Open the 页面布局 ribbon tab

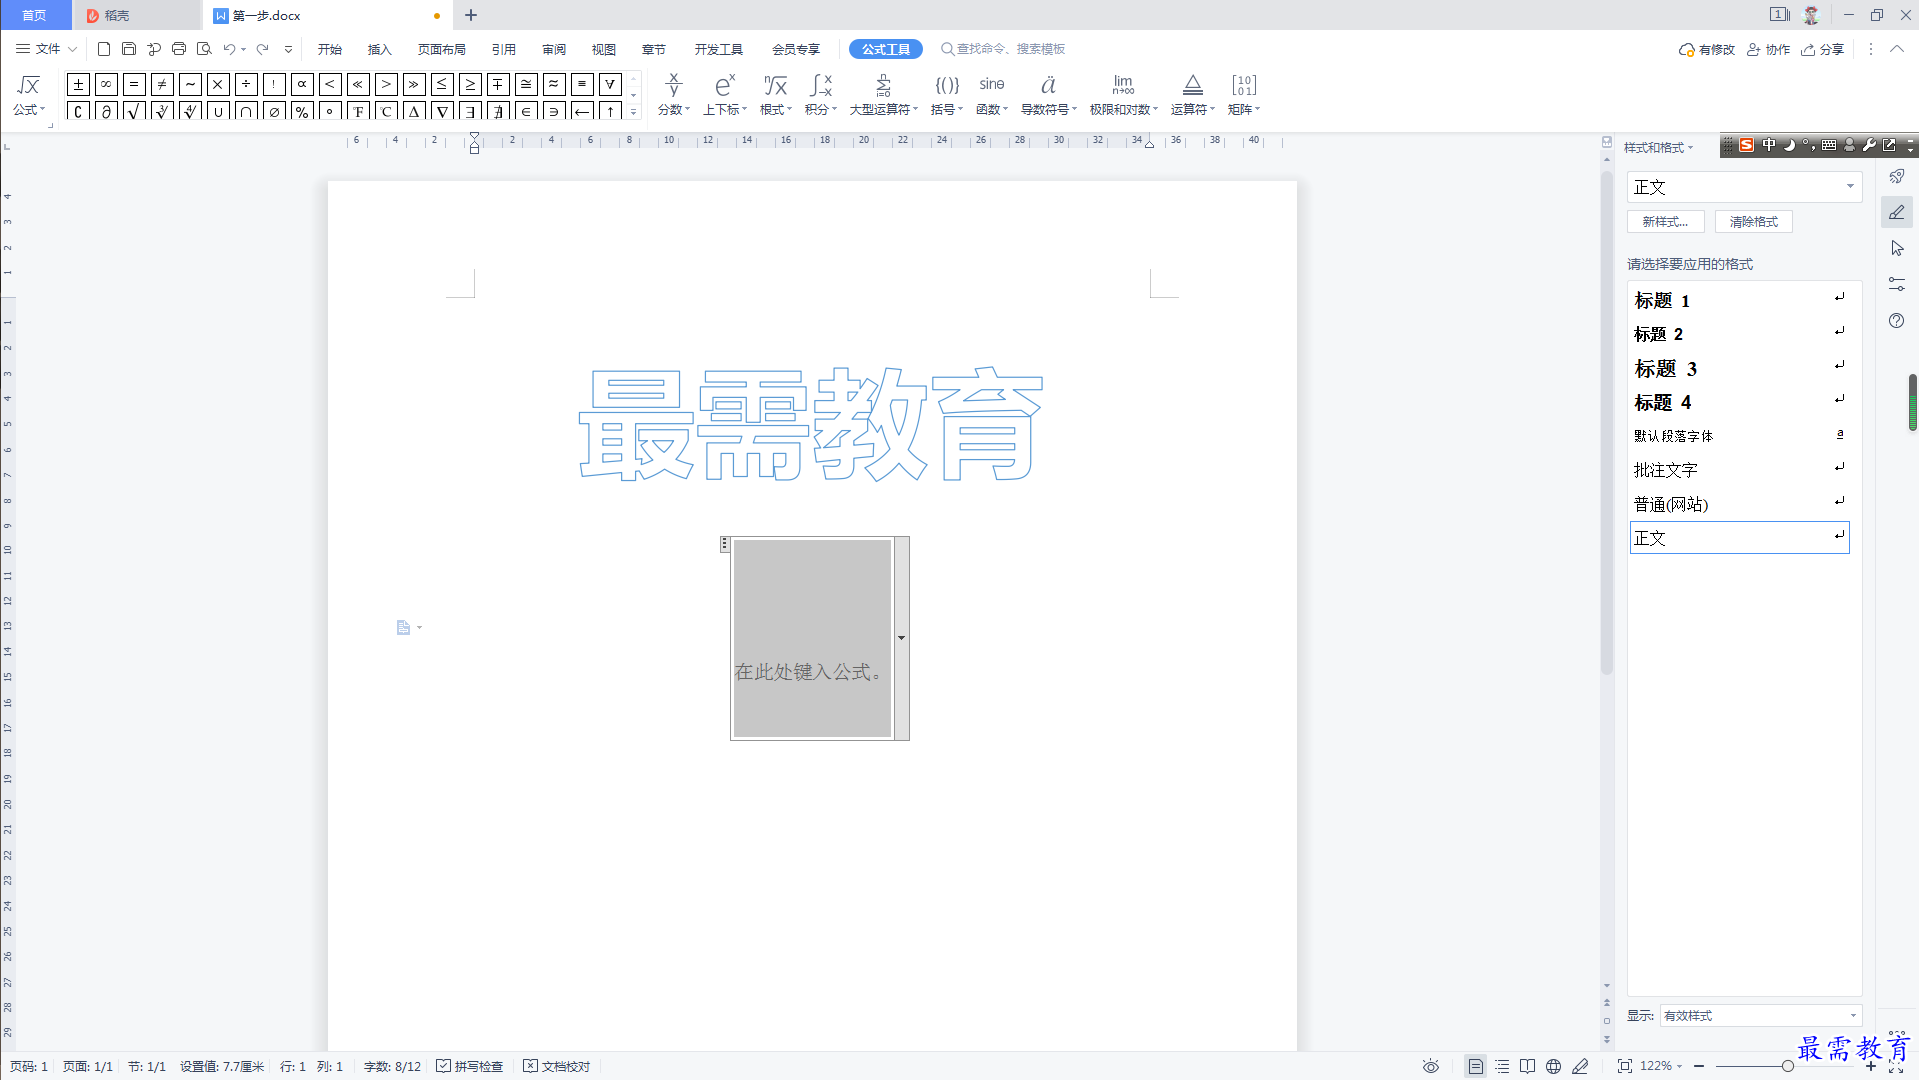pos(442,49)
